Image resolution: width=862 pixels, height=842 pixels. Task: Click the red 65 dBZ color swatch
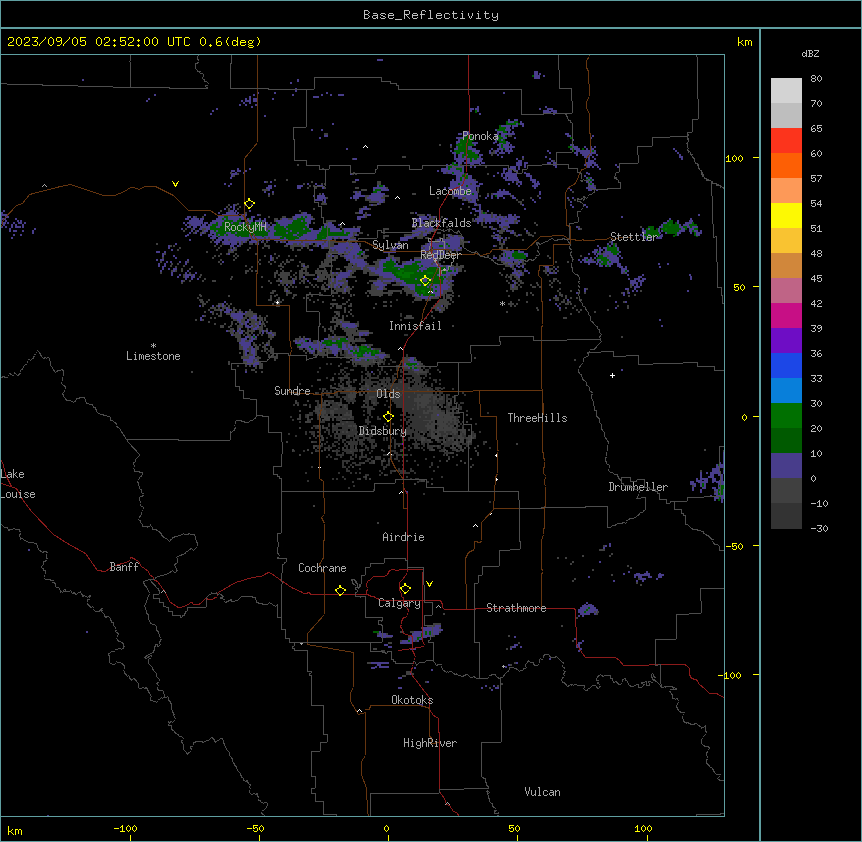pos(786,141)
